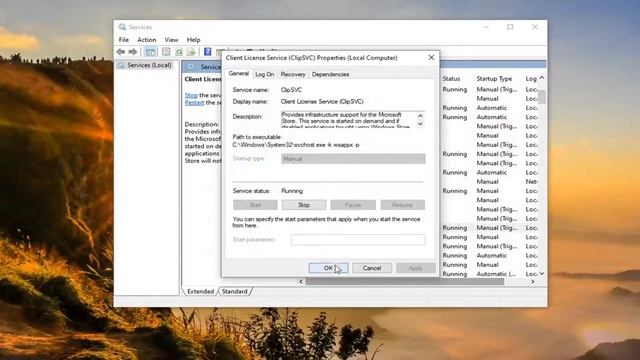Open the Help menu in Services
Viewport: 640px width, 360px height.
tap(193, 40)
